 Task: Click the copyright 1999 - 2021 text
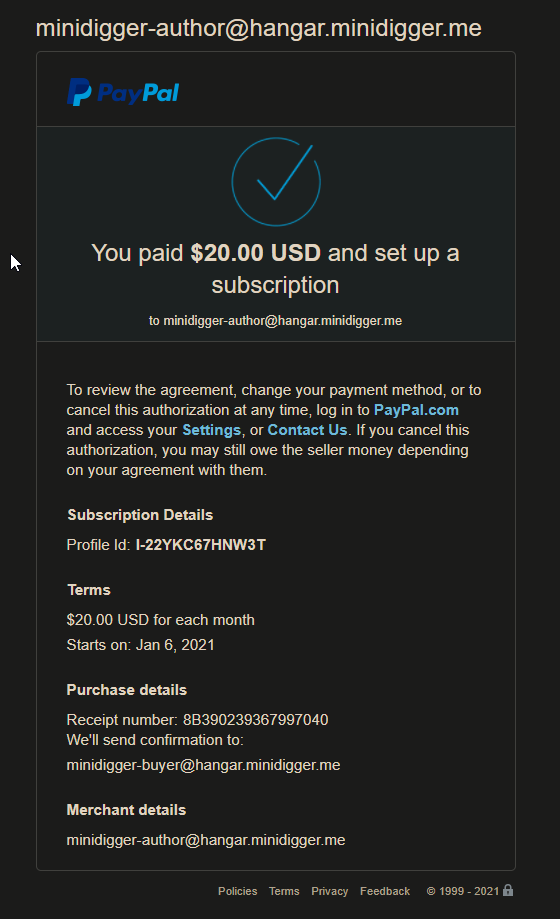pyautogui.click(x=463, y=891)
